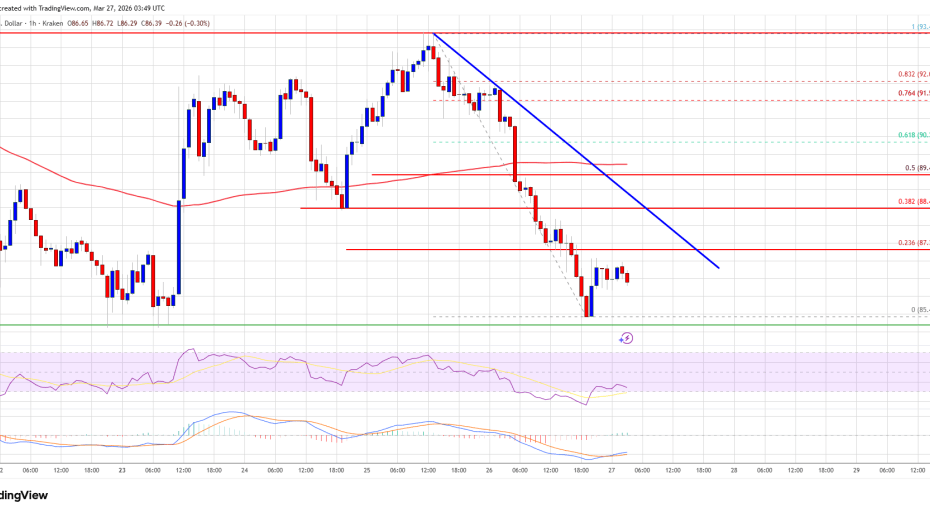Click the Fibonacci 0.764 level label
This screenshot has width=930, height=512.
click(x=913, y=93)
